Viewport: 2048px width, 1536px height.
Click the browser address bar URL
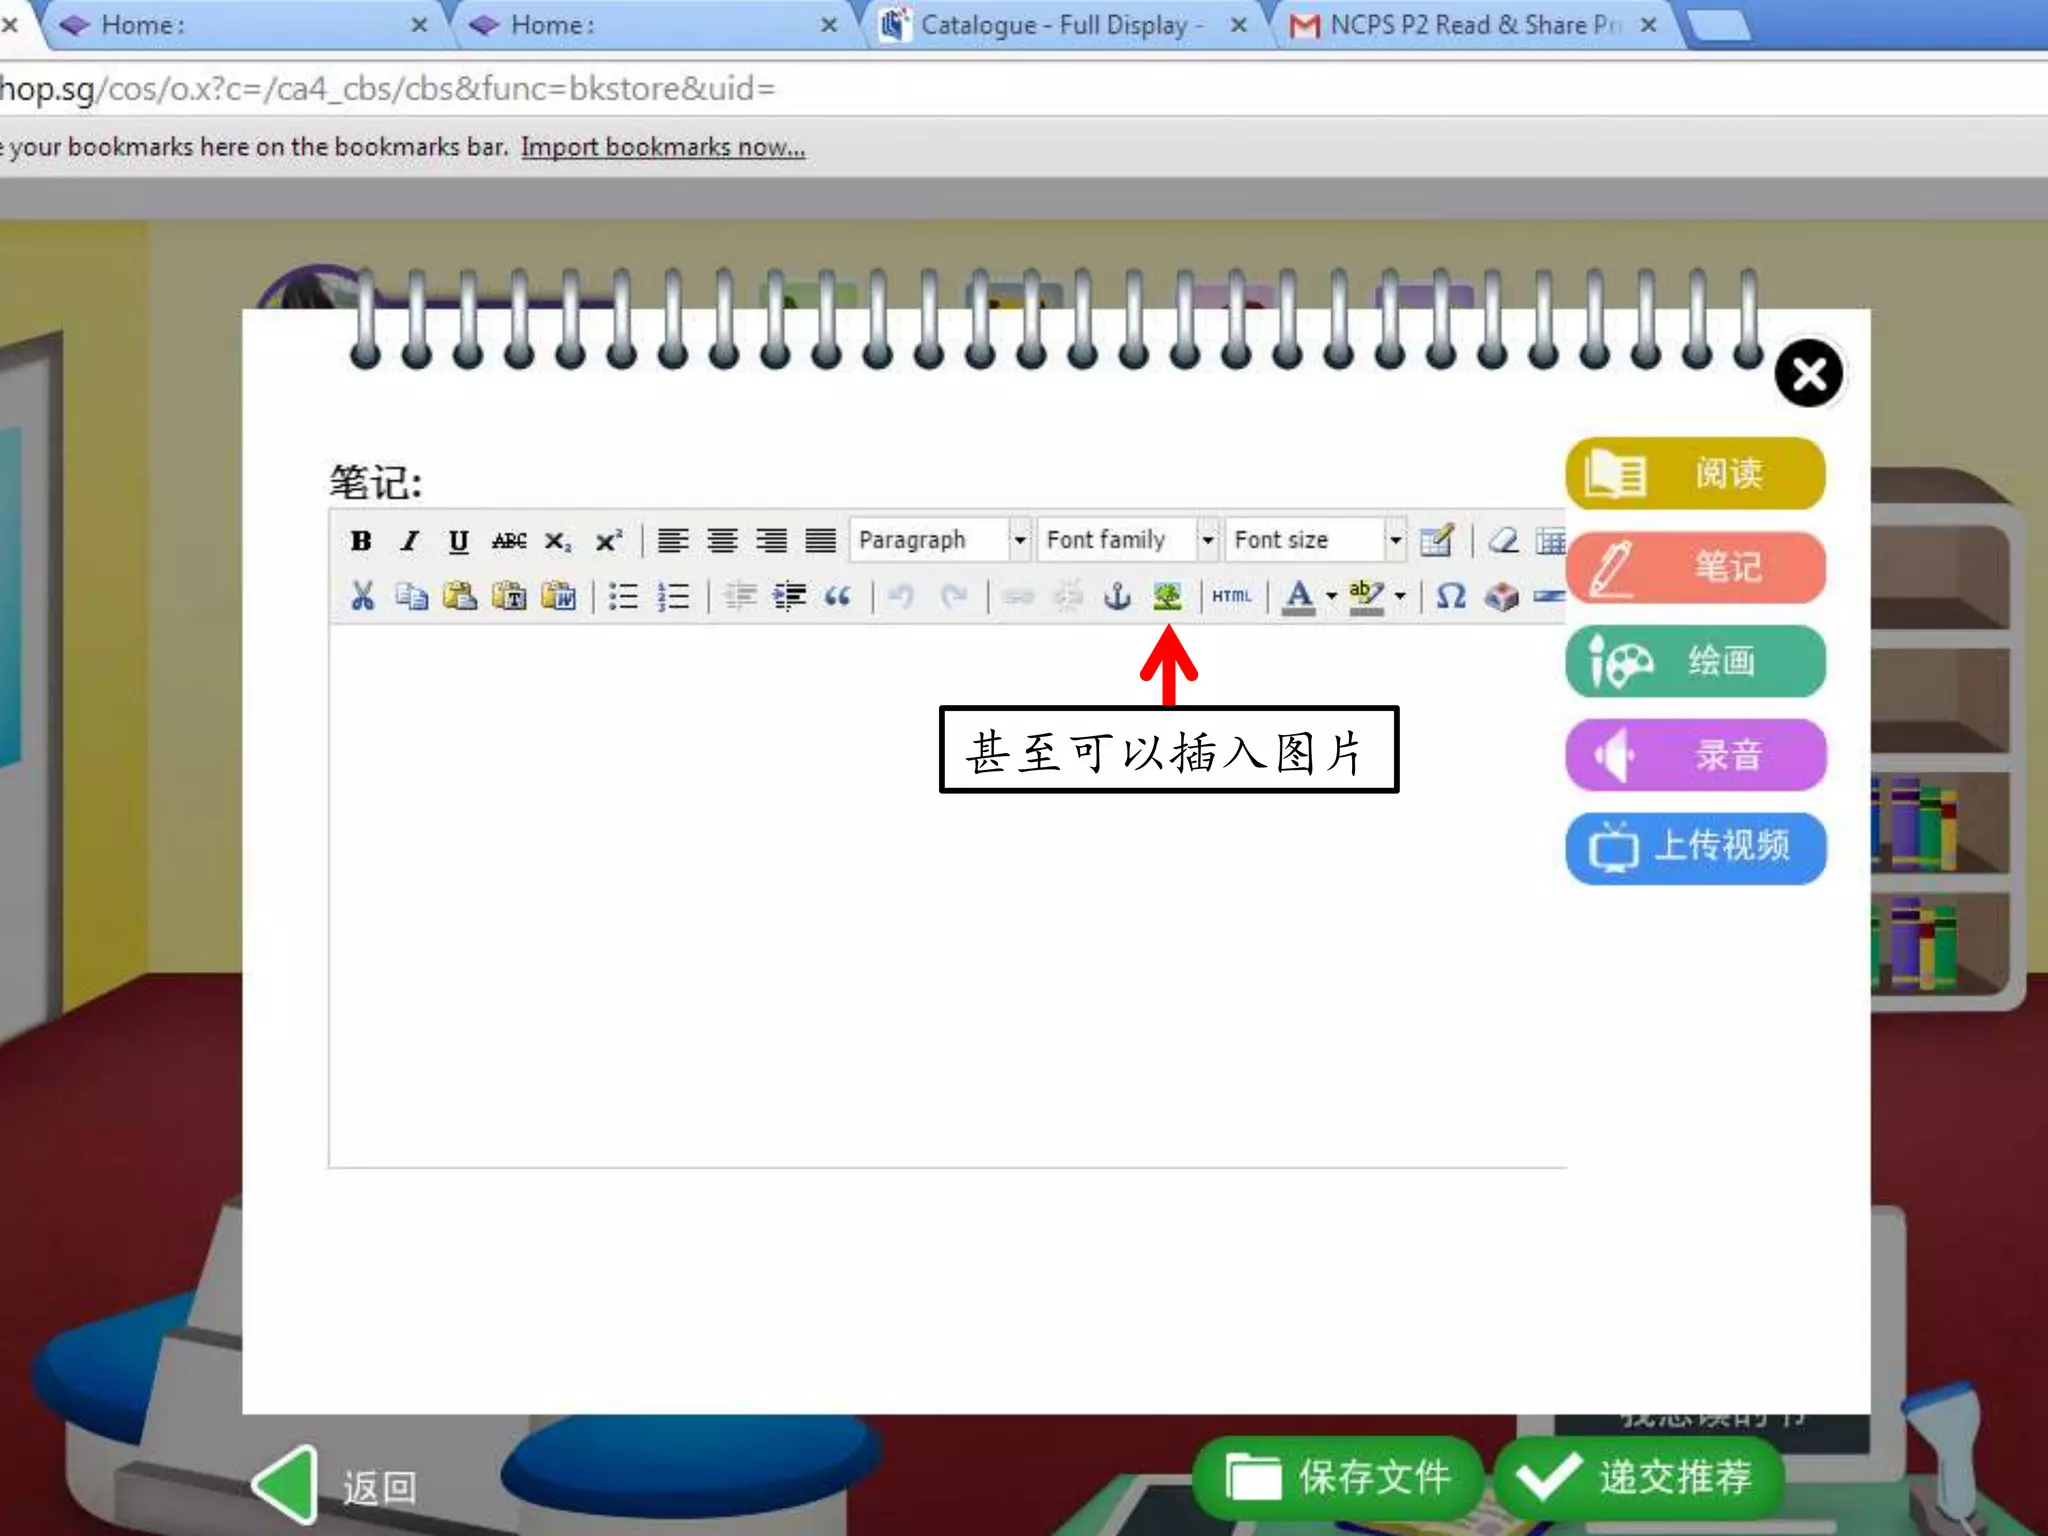point(387,89)
